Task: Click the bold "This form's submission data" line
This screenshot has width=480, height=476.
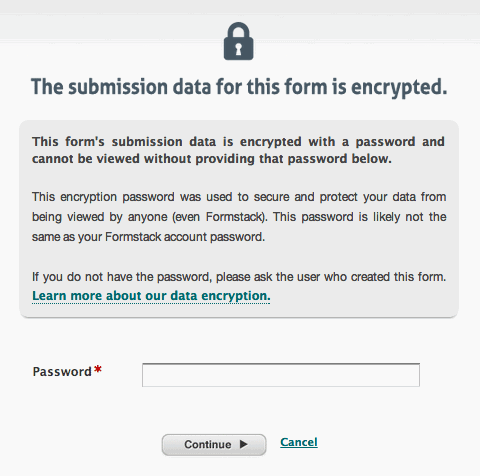Action: pos(238,142)
